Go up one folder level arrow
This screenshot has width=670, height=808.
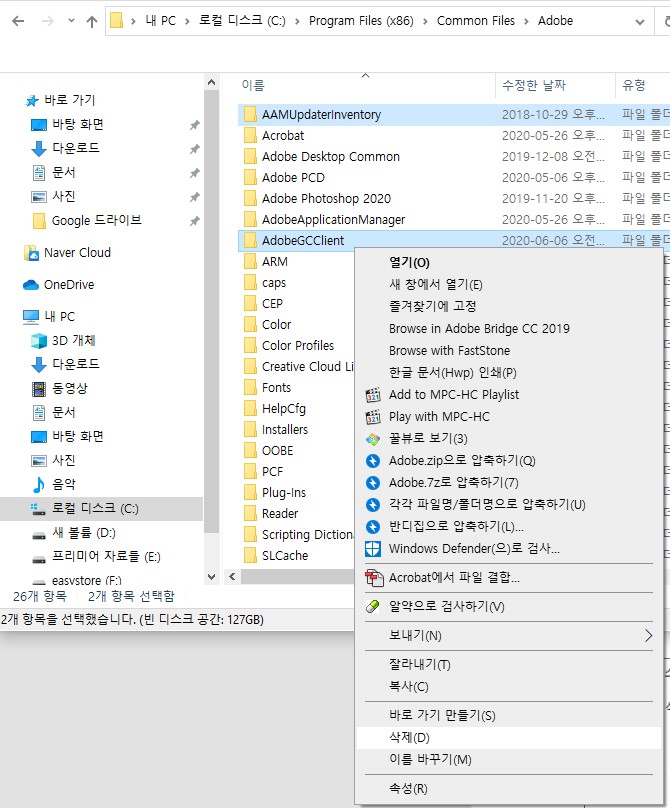(92, 21)
